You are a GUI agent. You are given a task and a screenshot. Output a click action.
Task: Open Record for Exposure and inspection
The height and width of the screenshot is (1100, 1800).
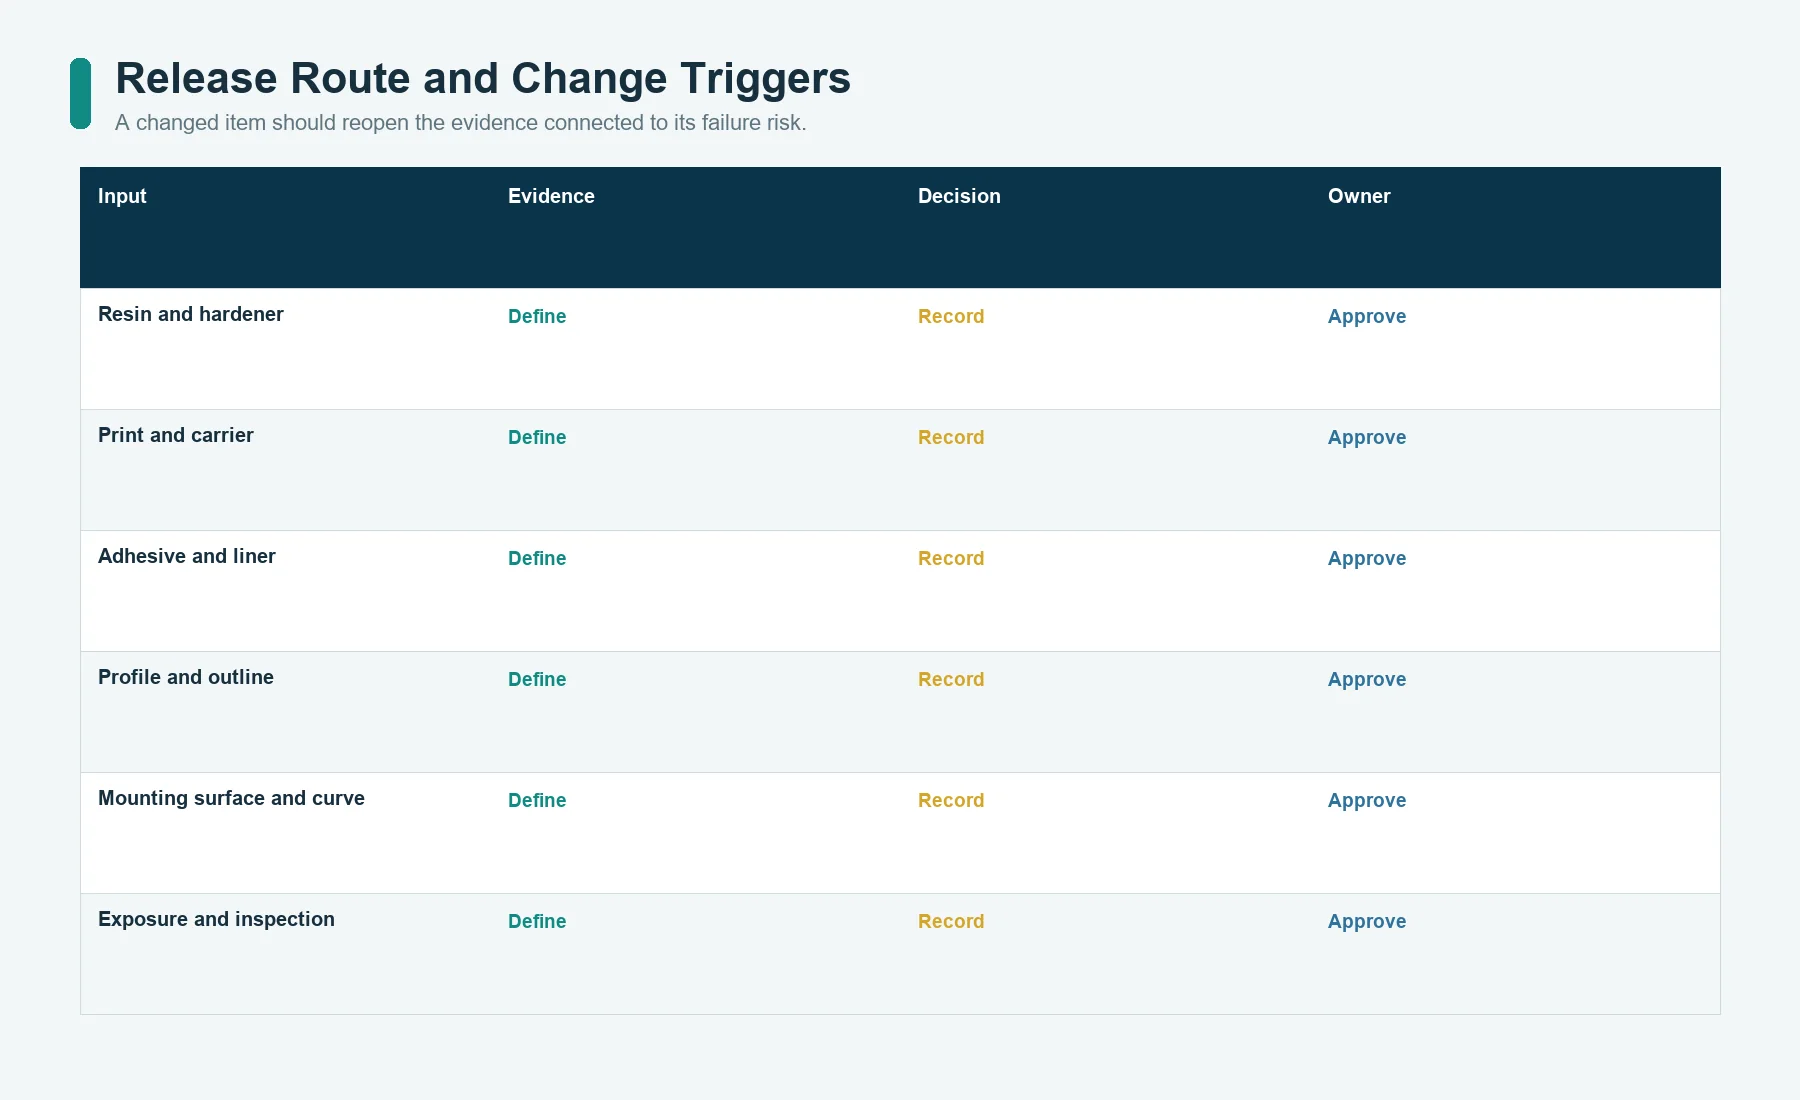(x=951, y=921)
